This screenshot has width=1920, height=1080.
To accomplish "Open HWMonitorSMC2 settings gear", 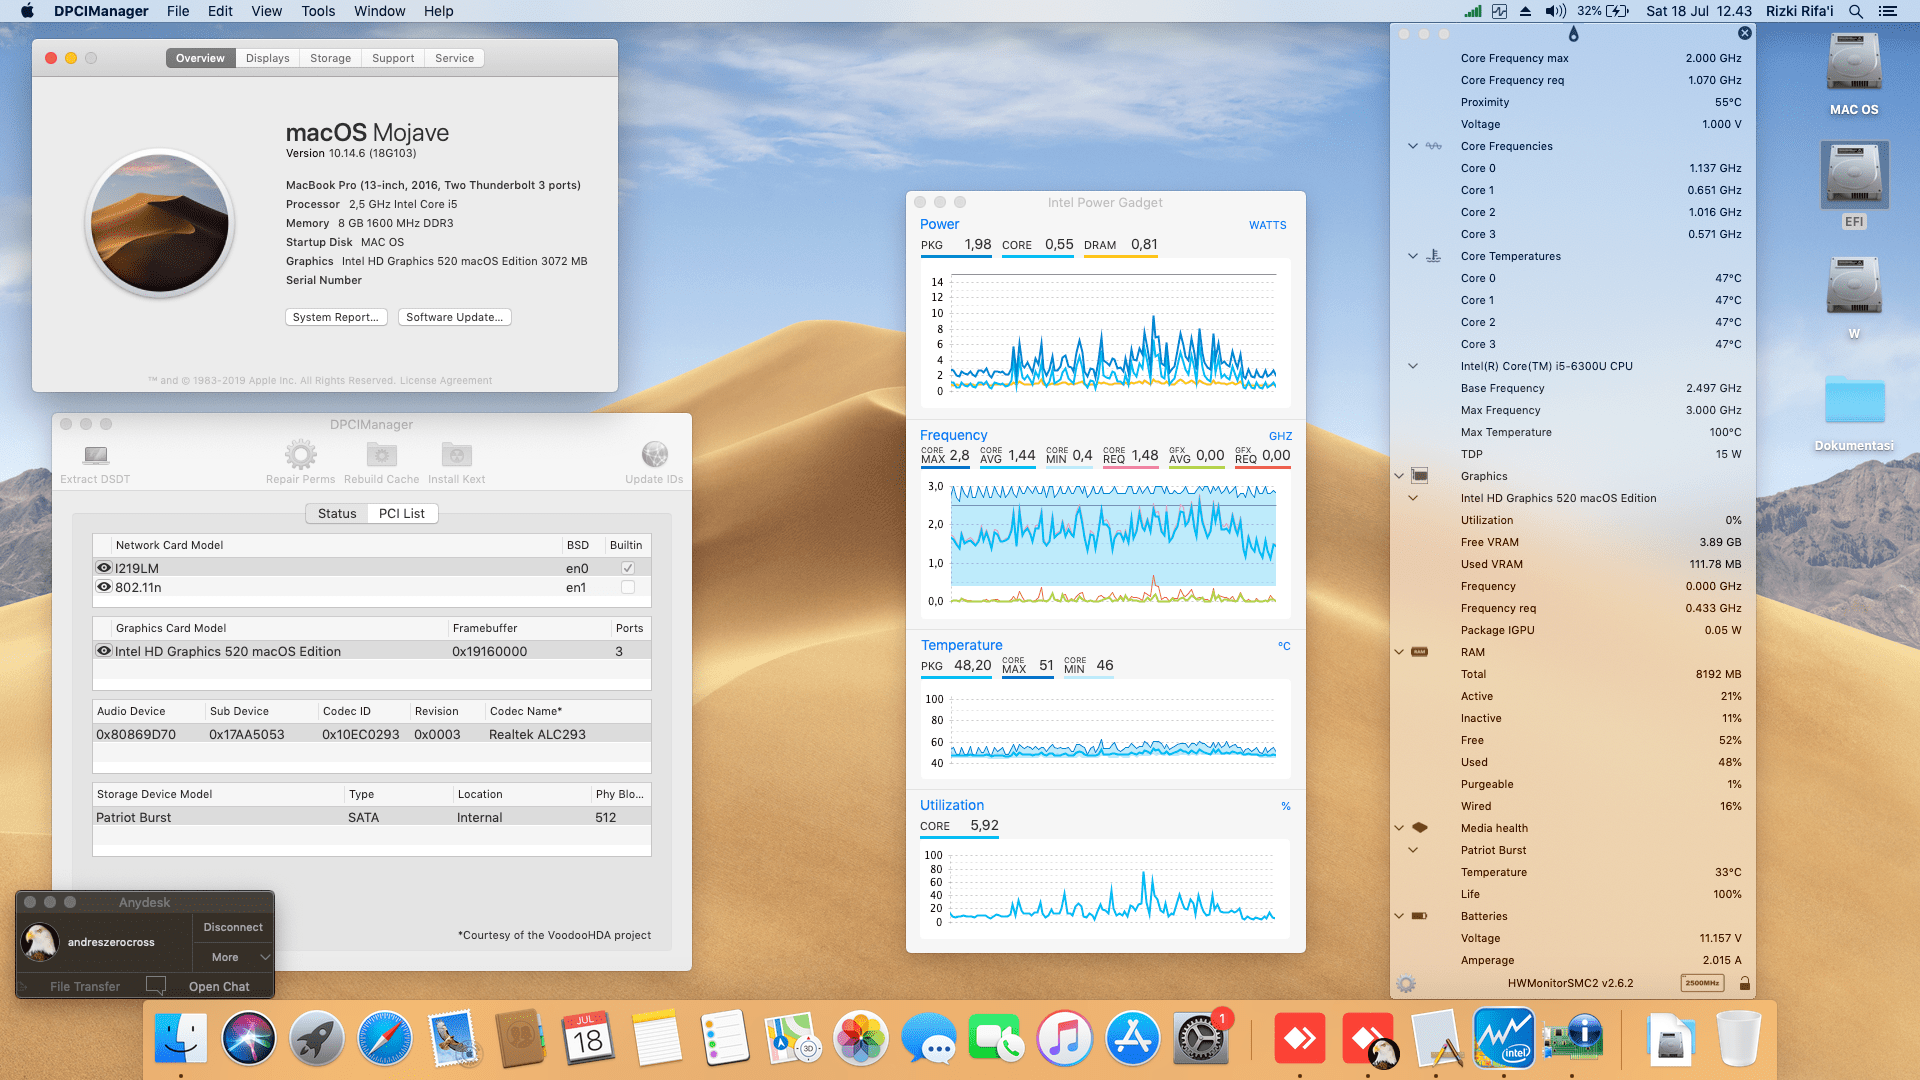I will 1406,984.
